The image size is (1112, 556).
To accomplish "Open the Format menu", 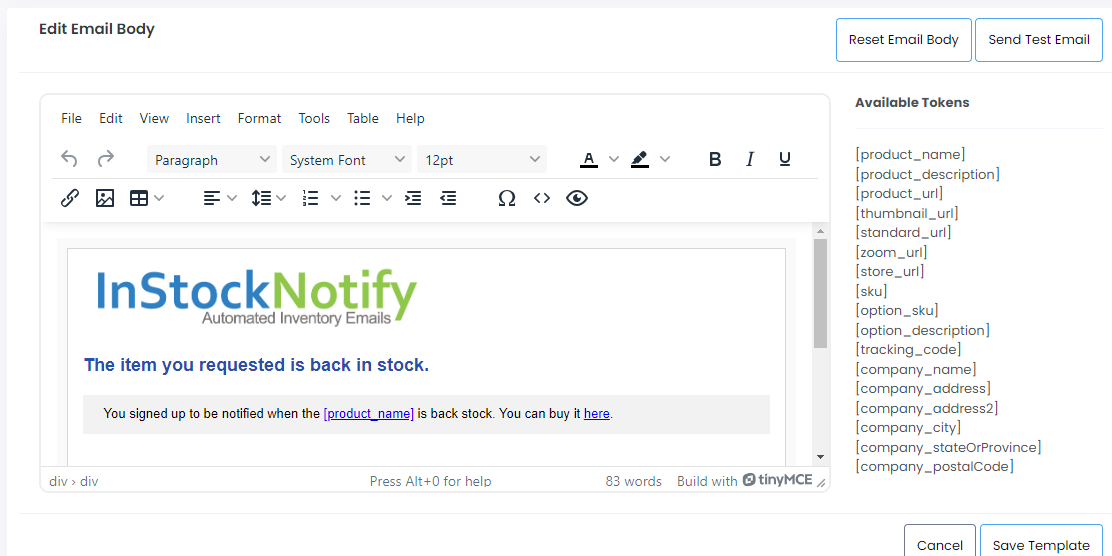I will click(260, 118).
